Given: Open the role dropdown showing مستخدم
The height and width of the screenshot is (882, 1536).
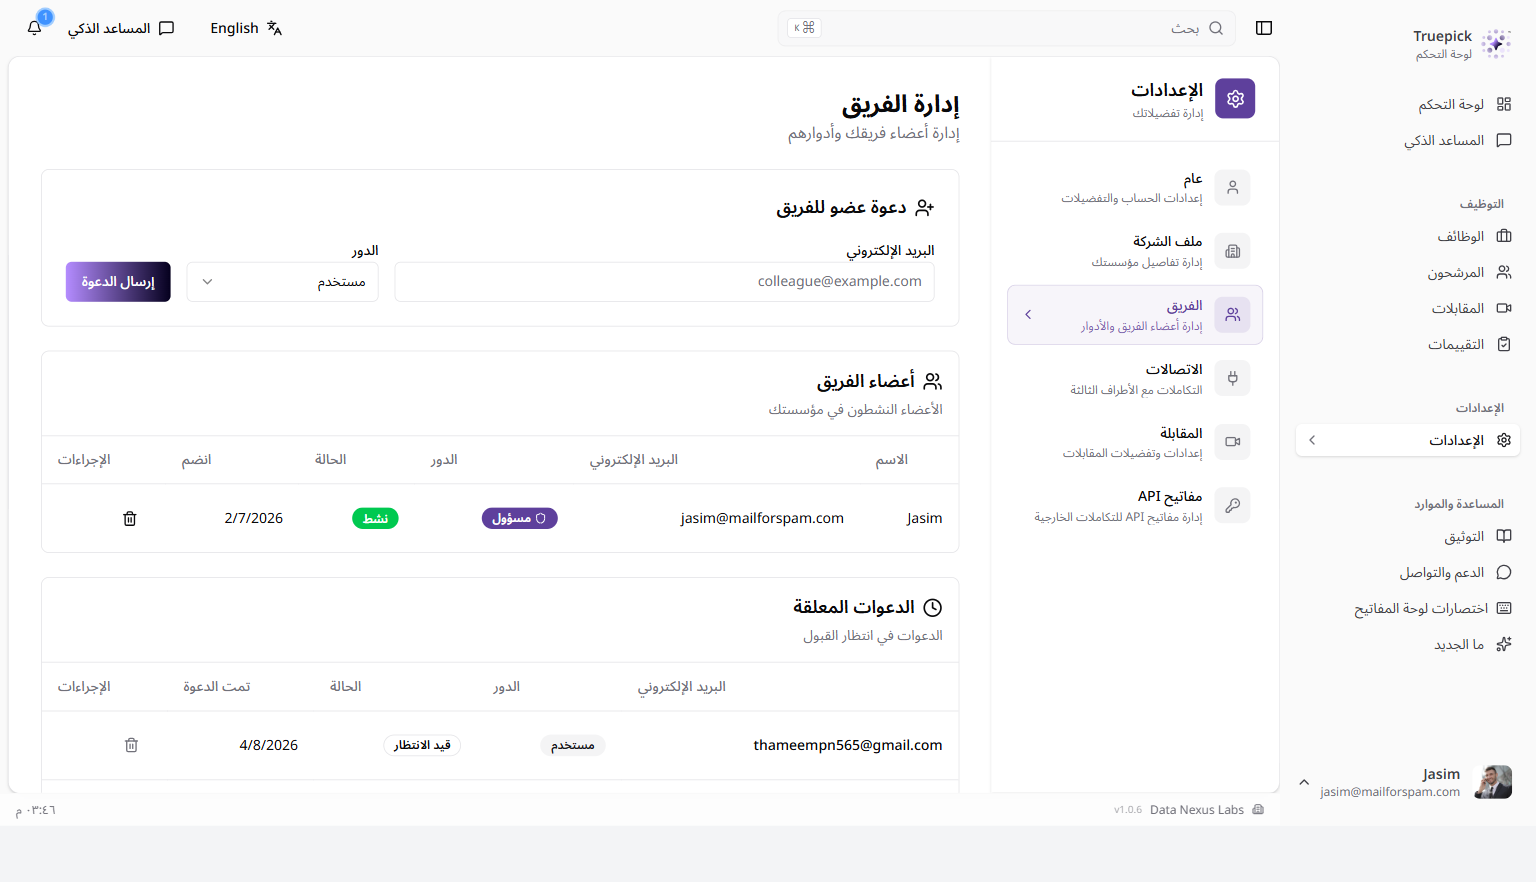Looking at the screenshot, I should click(x=283, y=282).
